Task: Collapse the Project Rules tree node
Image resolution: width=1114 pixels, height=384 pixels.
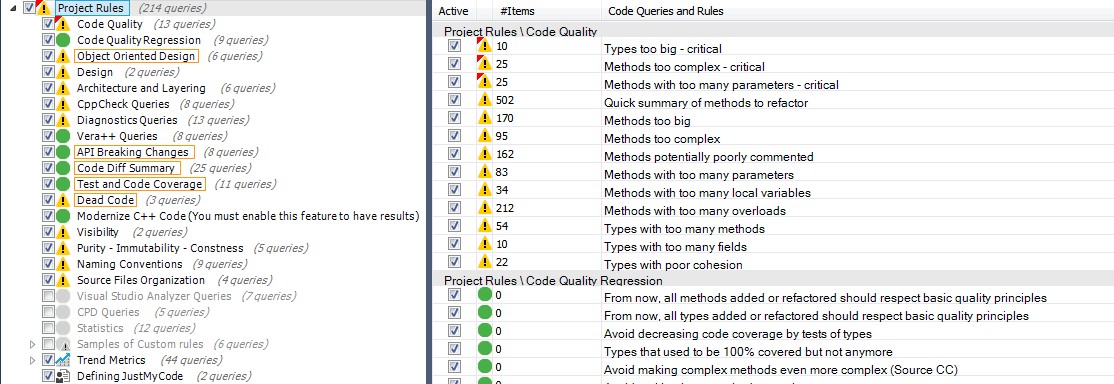Action: point(15,9)
